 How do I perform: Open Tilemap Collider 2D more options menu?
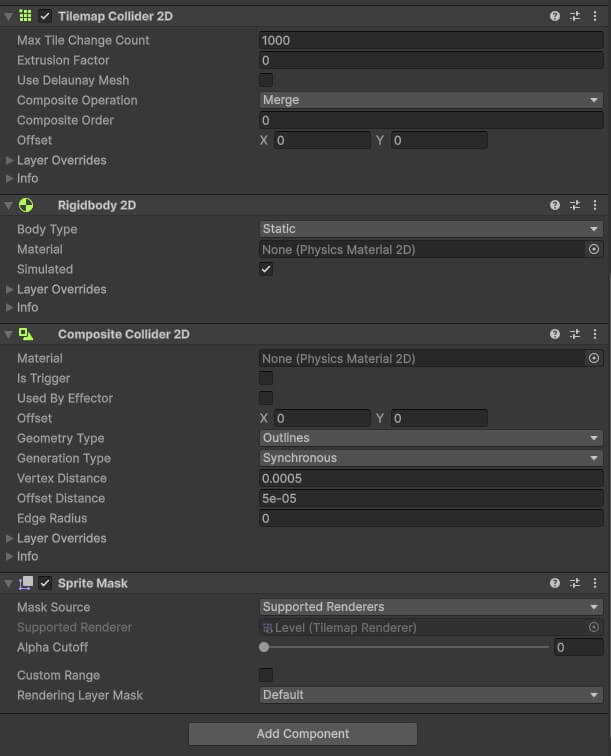(595, 16)
